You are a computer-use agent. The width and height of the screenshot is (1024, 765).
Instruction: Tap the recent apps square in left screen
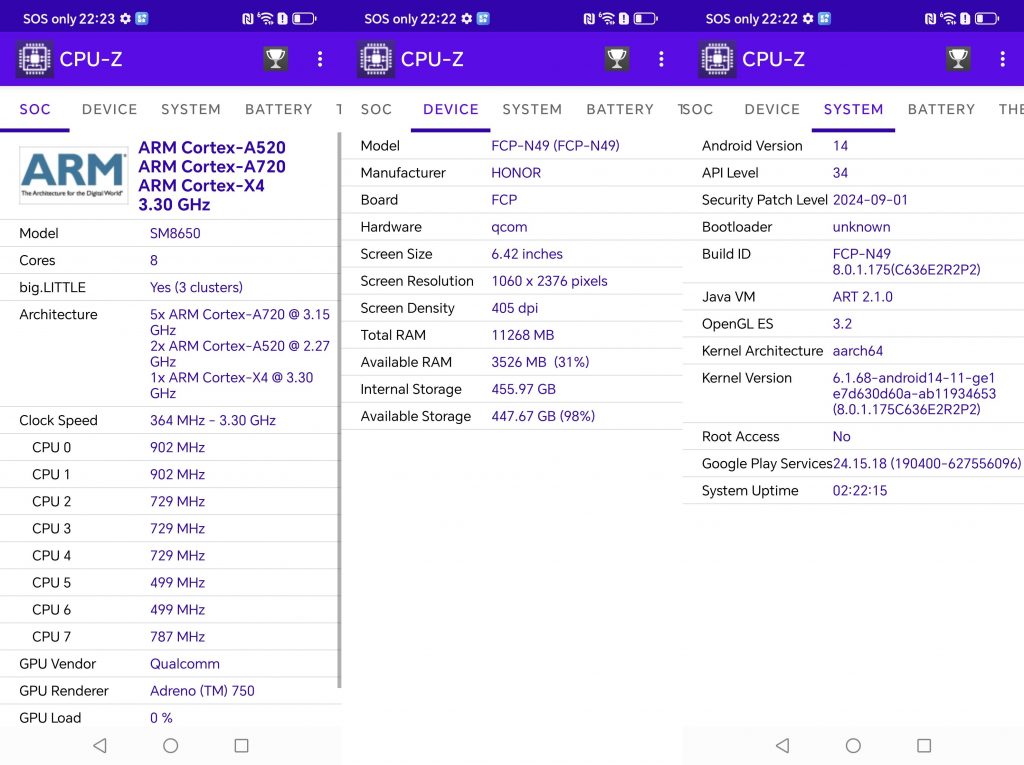[x=242, y=745]
